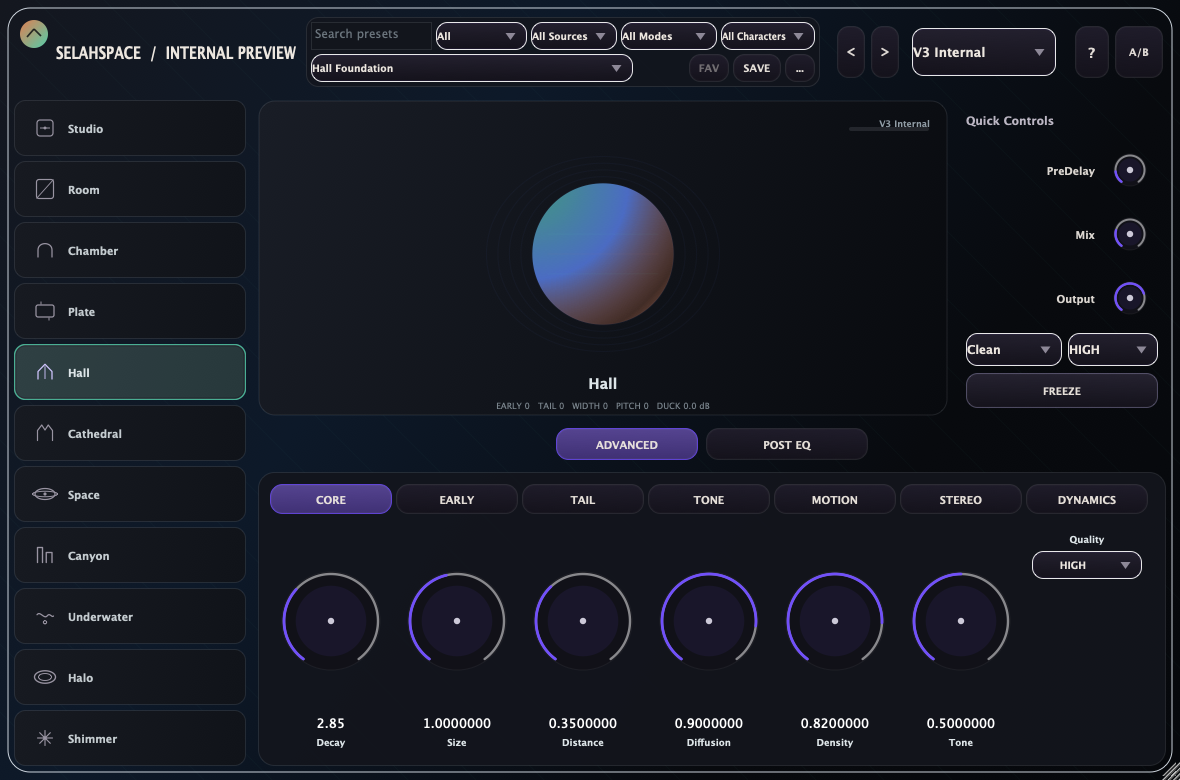
Task: Open the Clean character dropdown
Action: [x=1014, y=349]
